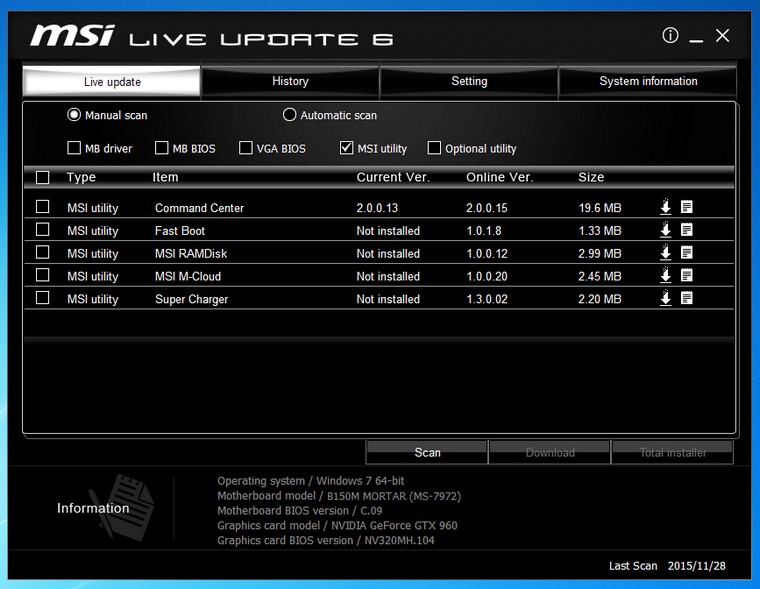
Task: Open the Setting tab
Action: pos(469,81)
